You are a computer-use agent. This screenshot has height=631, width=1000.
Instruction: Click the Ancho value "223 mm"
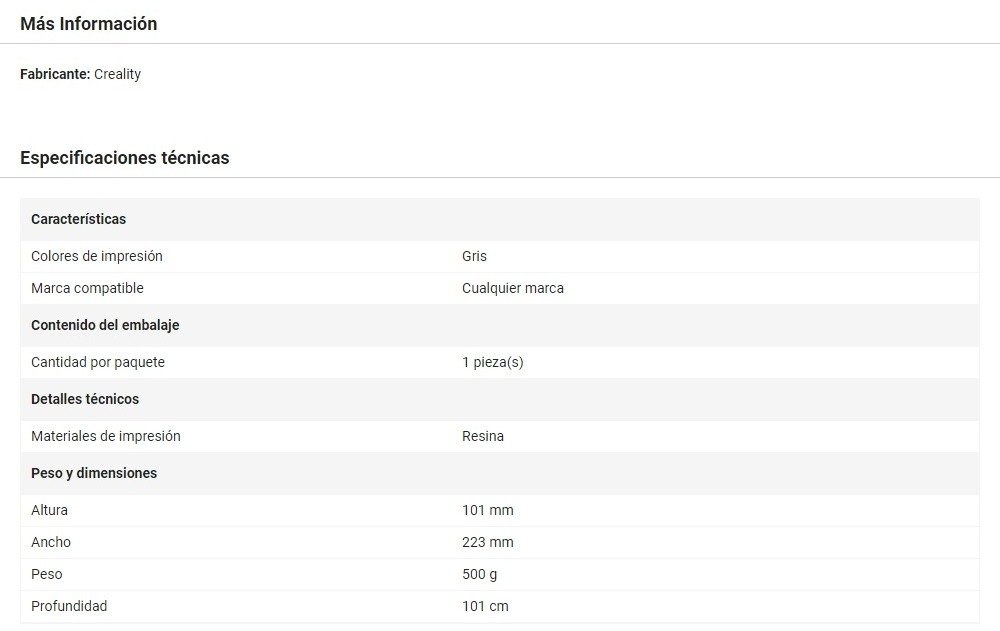[x=487, y=542]
